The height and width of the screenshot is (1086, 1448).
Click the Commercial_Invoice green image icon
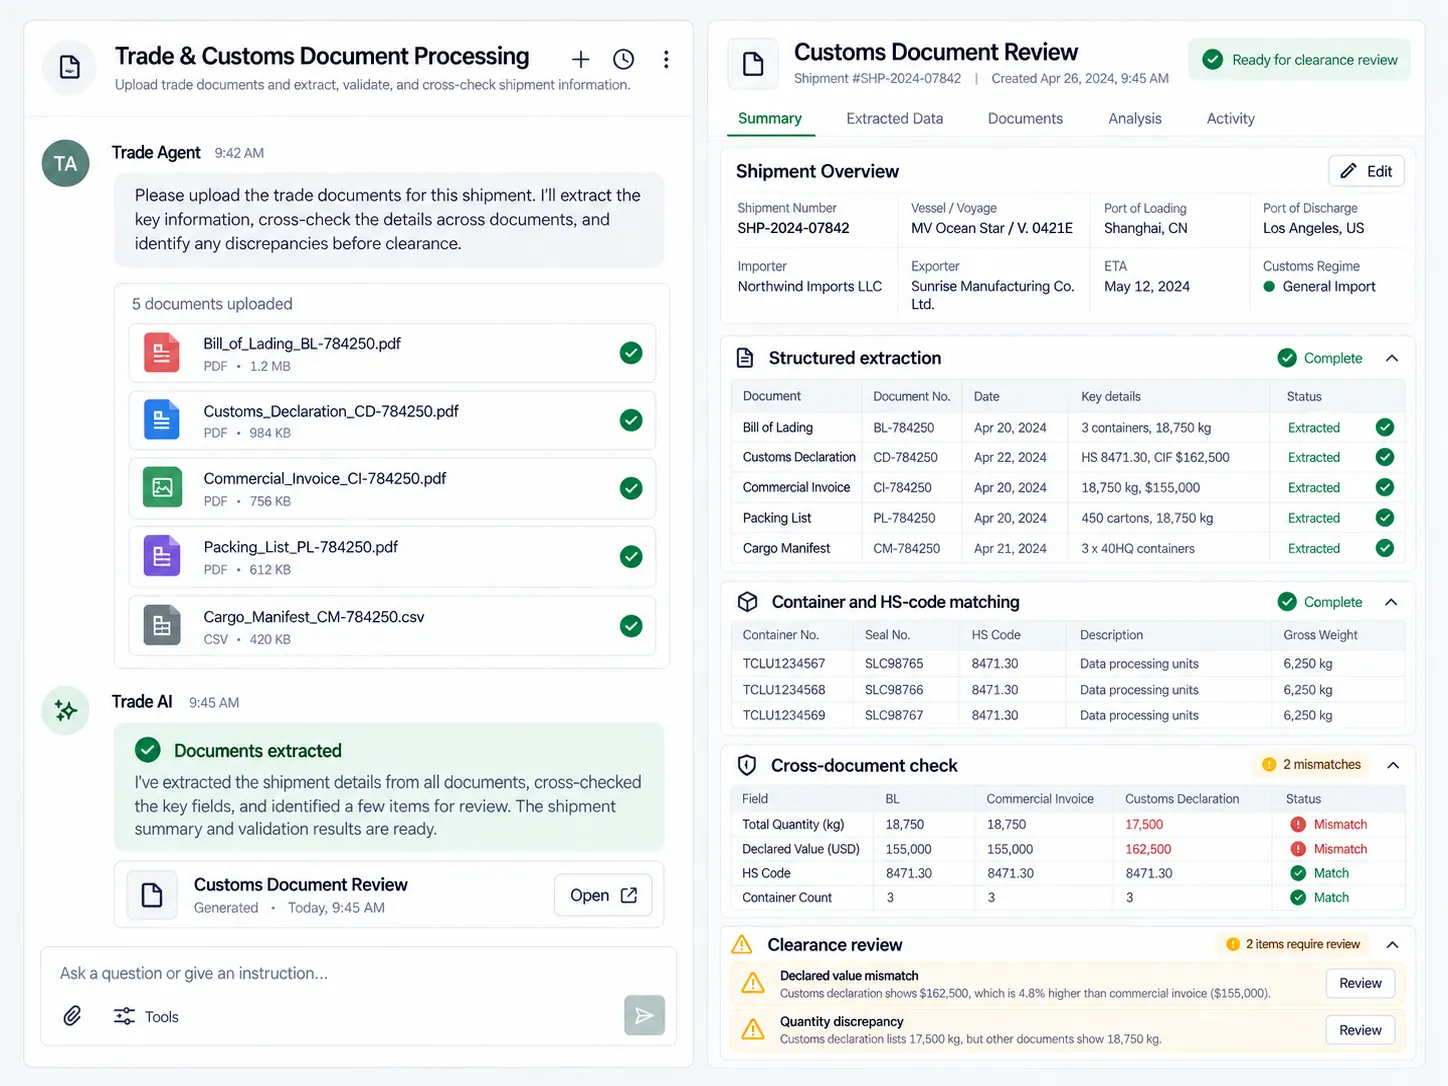[x=162, y=488]
